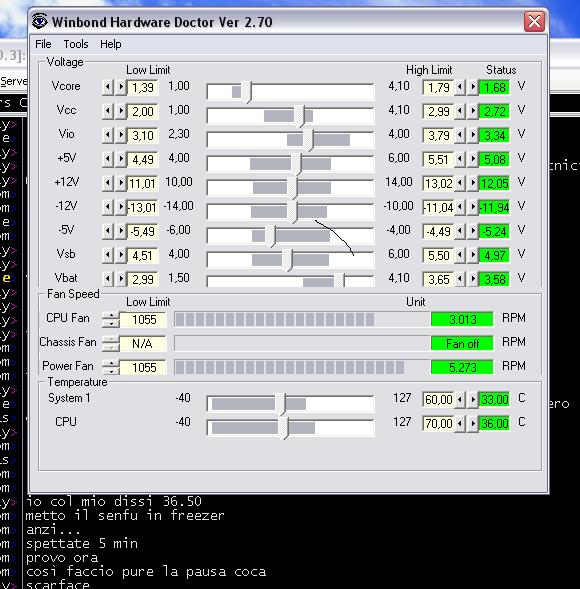Screen dimensions: 580x589
Task: Click the CPU Fan low limit field 1055
Action: (143, 320)
